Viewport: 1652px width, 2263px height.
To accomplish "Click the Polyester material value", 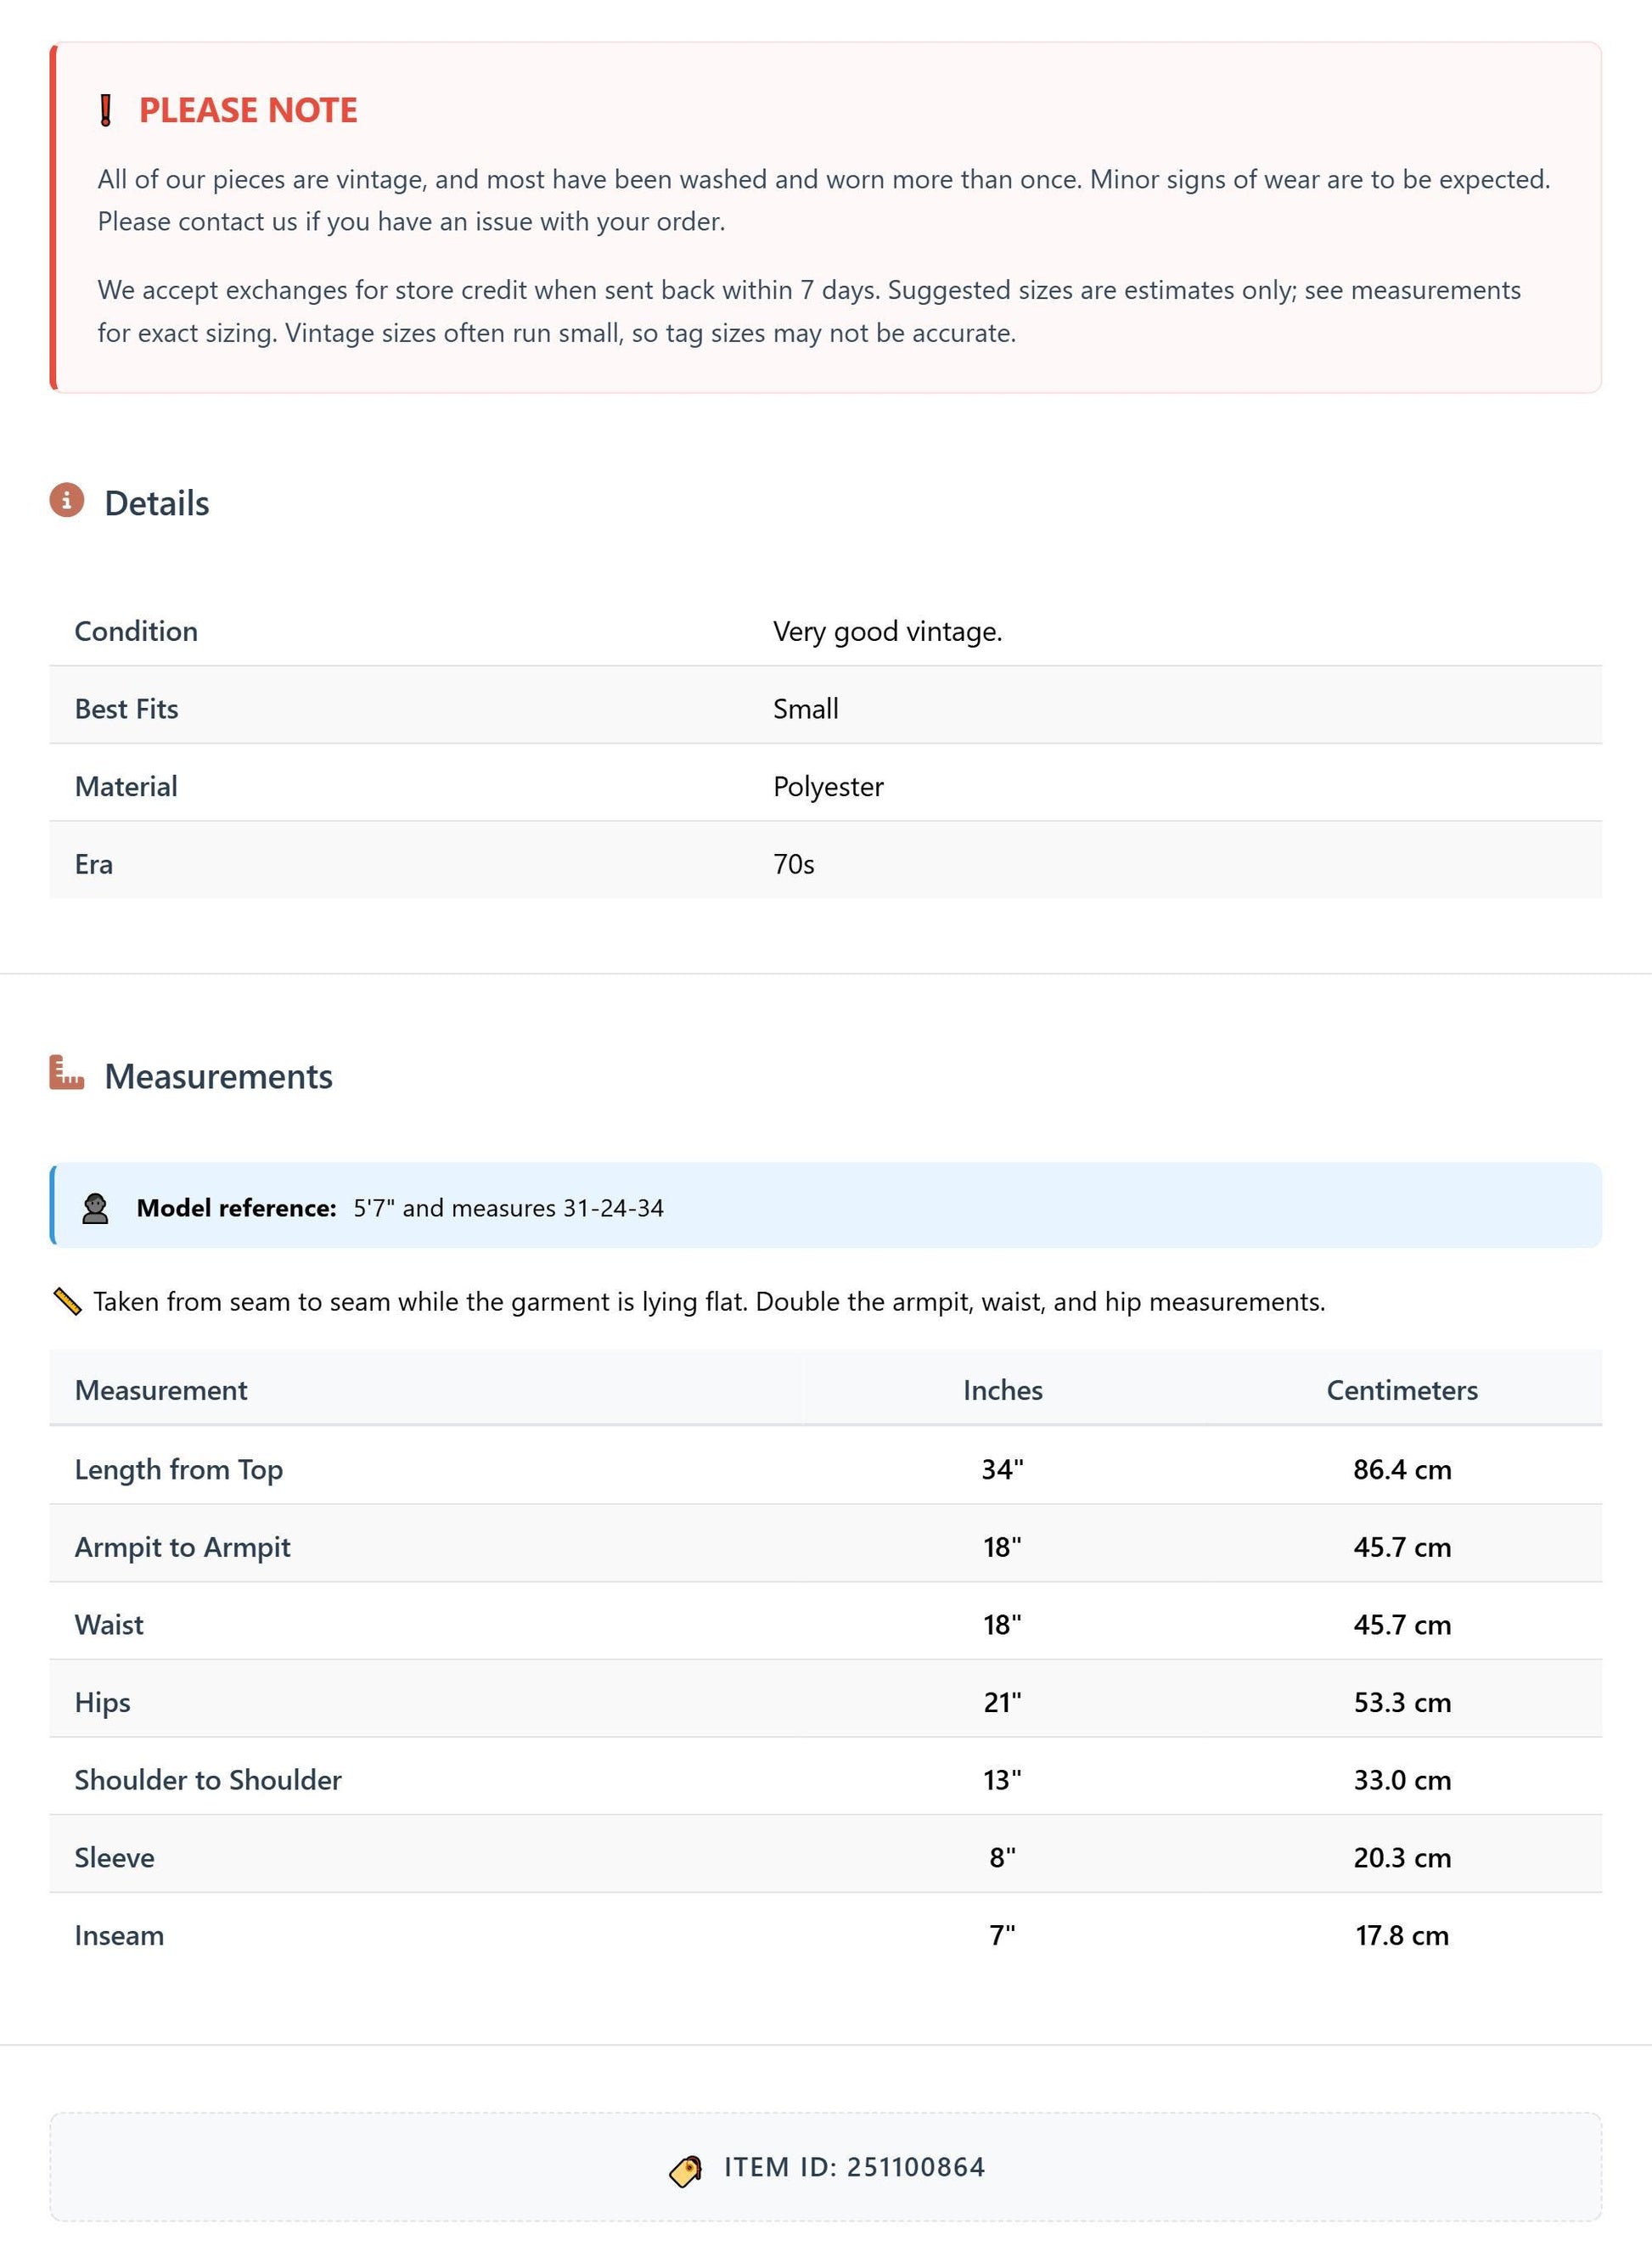I will pyautogui.click(x=828, y=787).
